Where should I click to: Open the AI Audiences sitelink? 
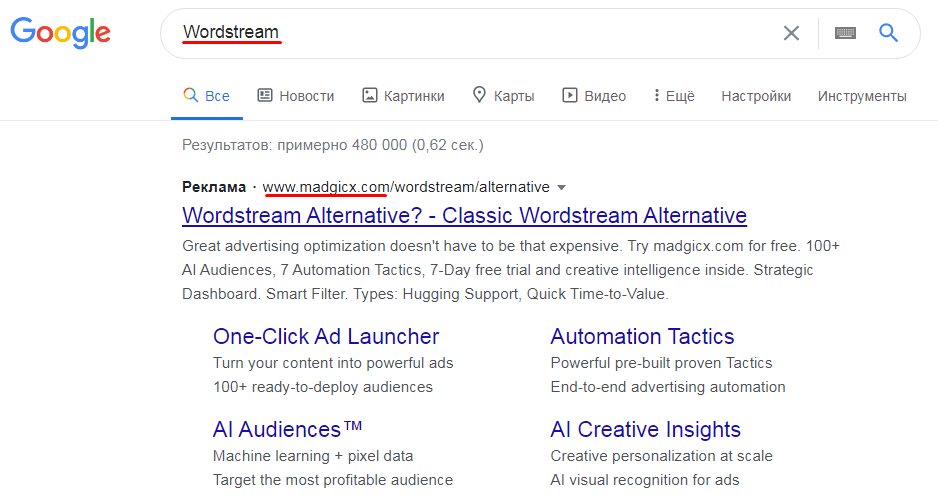click(x=287, y=429)
